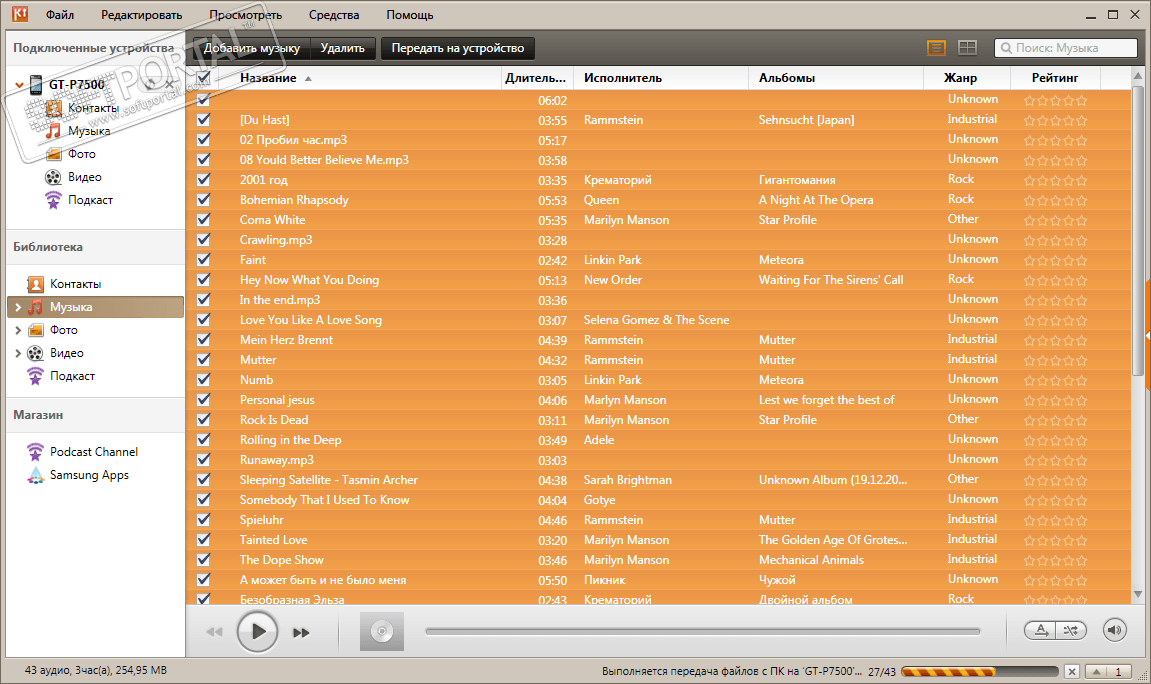Click Удалить button
Image resolution: width=1151 pixels, height=684 pixels.
343,48
